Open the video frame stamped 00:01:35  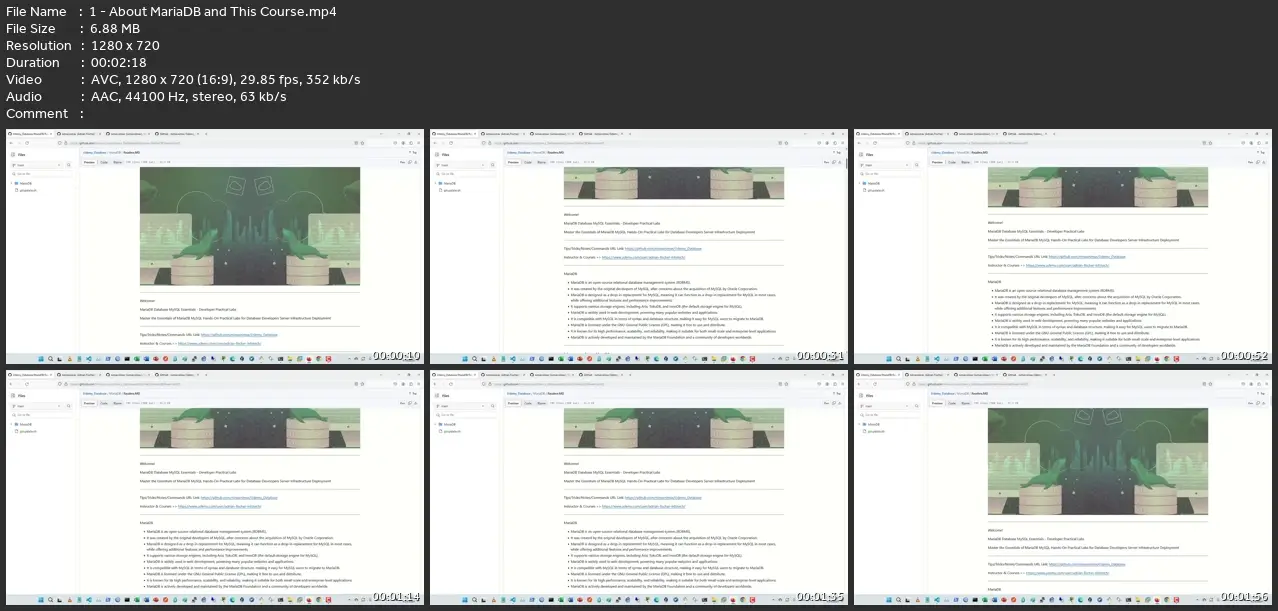pyautogui.click(x=639, y=488)
